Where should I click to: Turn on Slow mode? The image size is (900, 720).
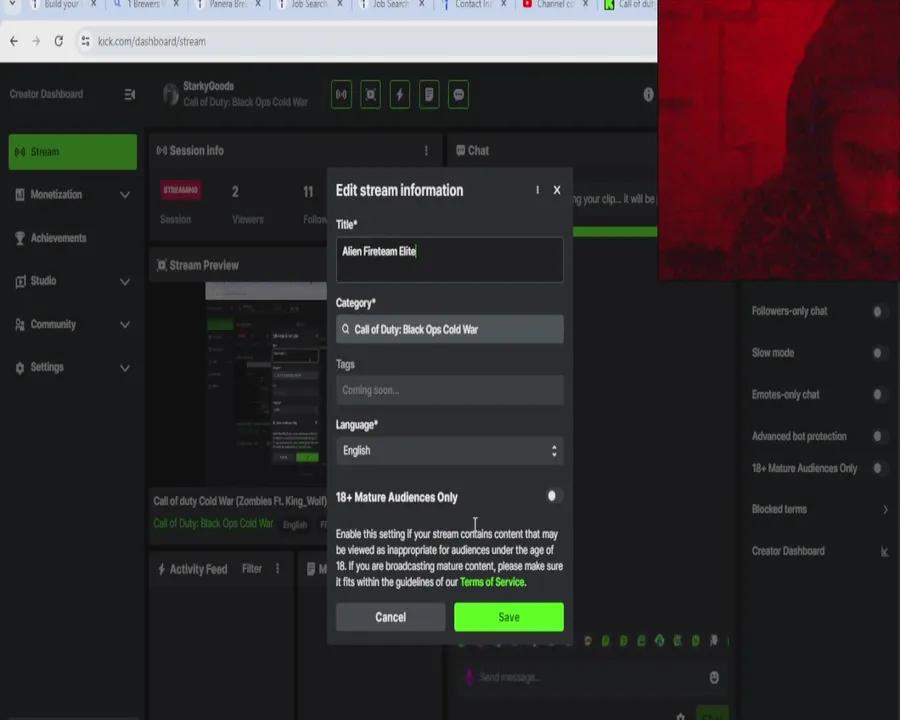(878, 353)
